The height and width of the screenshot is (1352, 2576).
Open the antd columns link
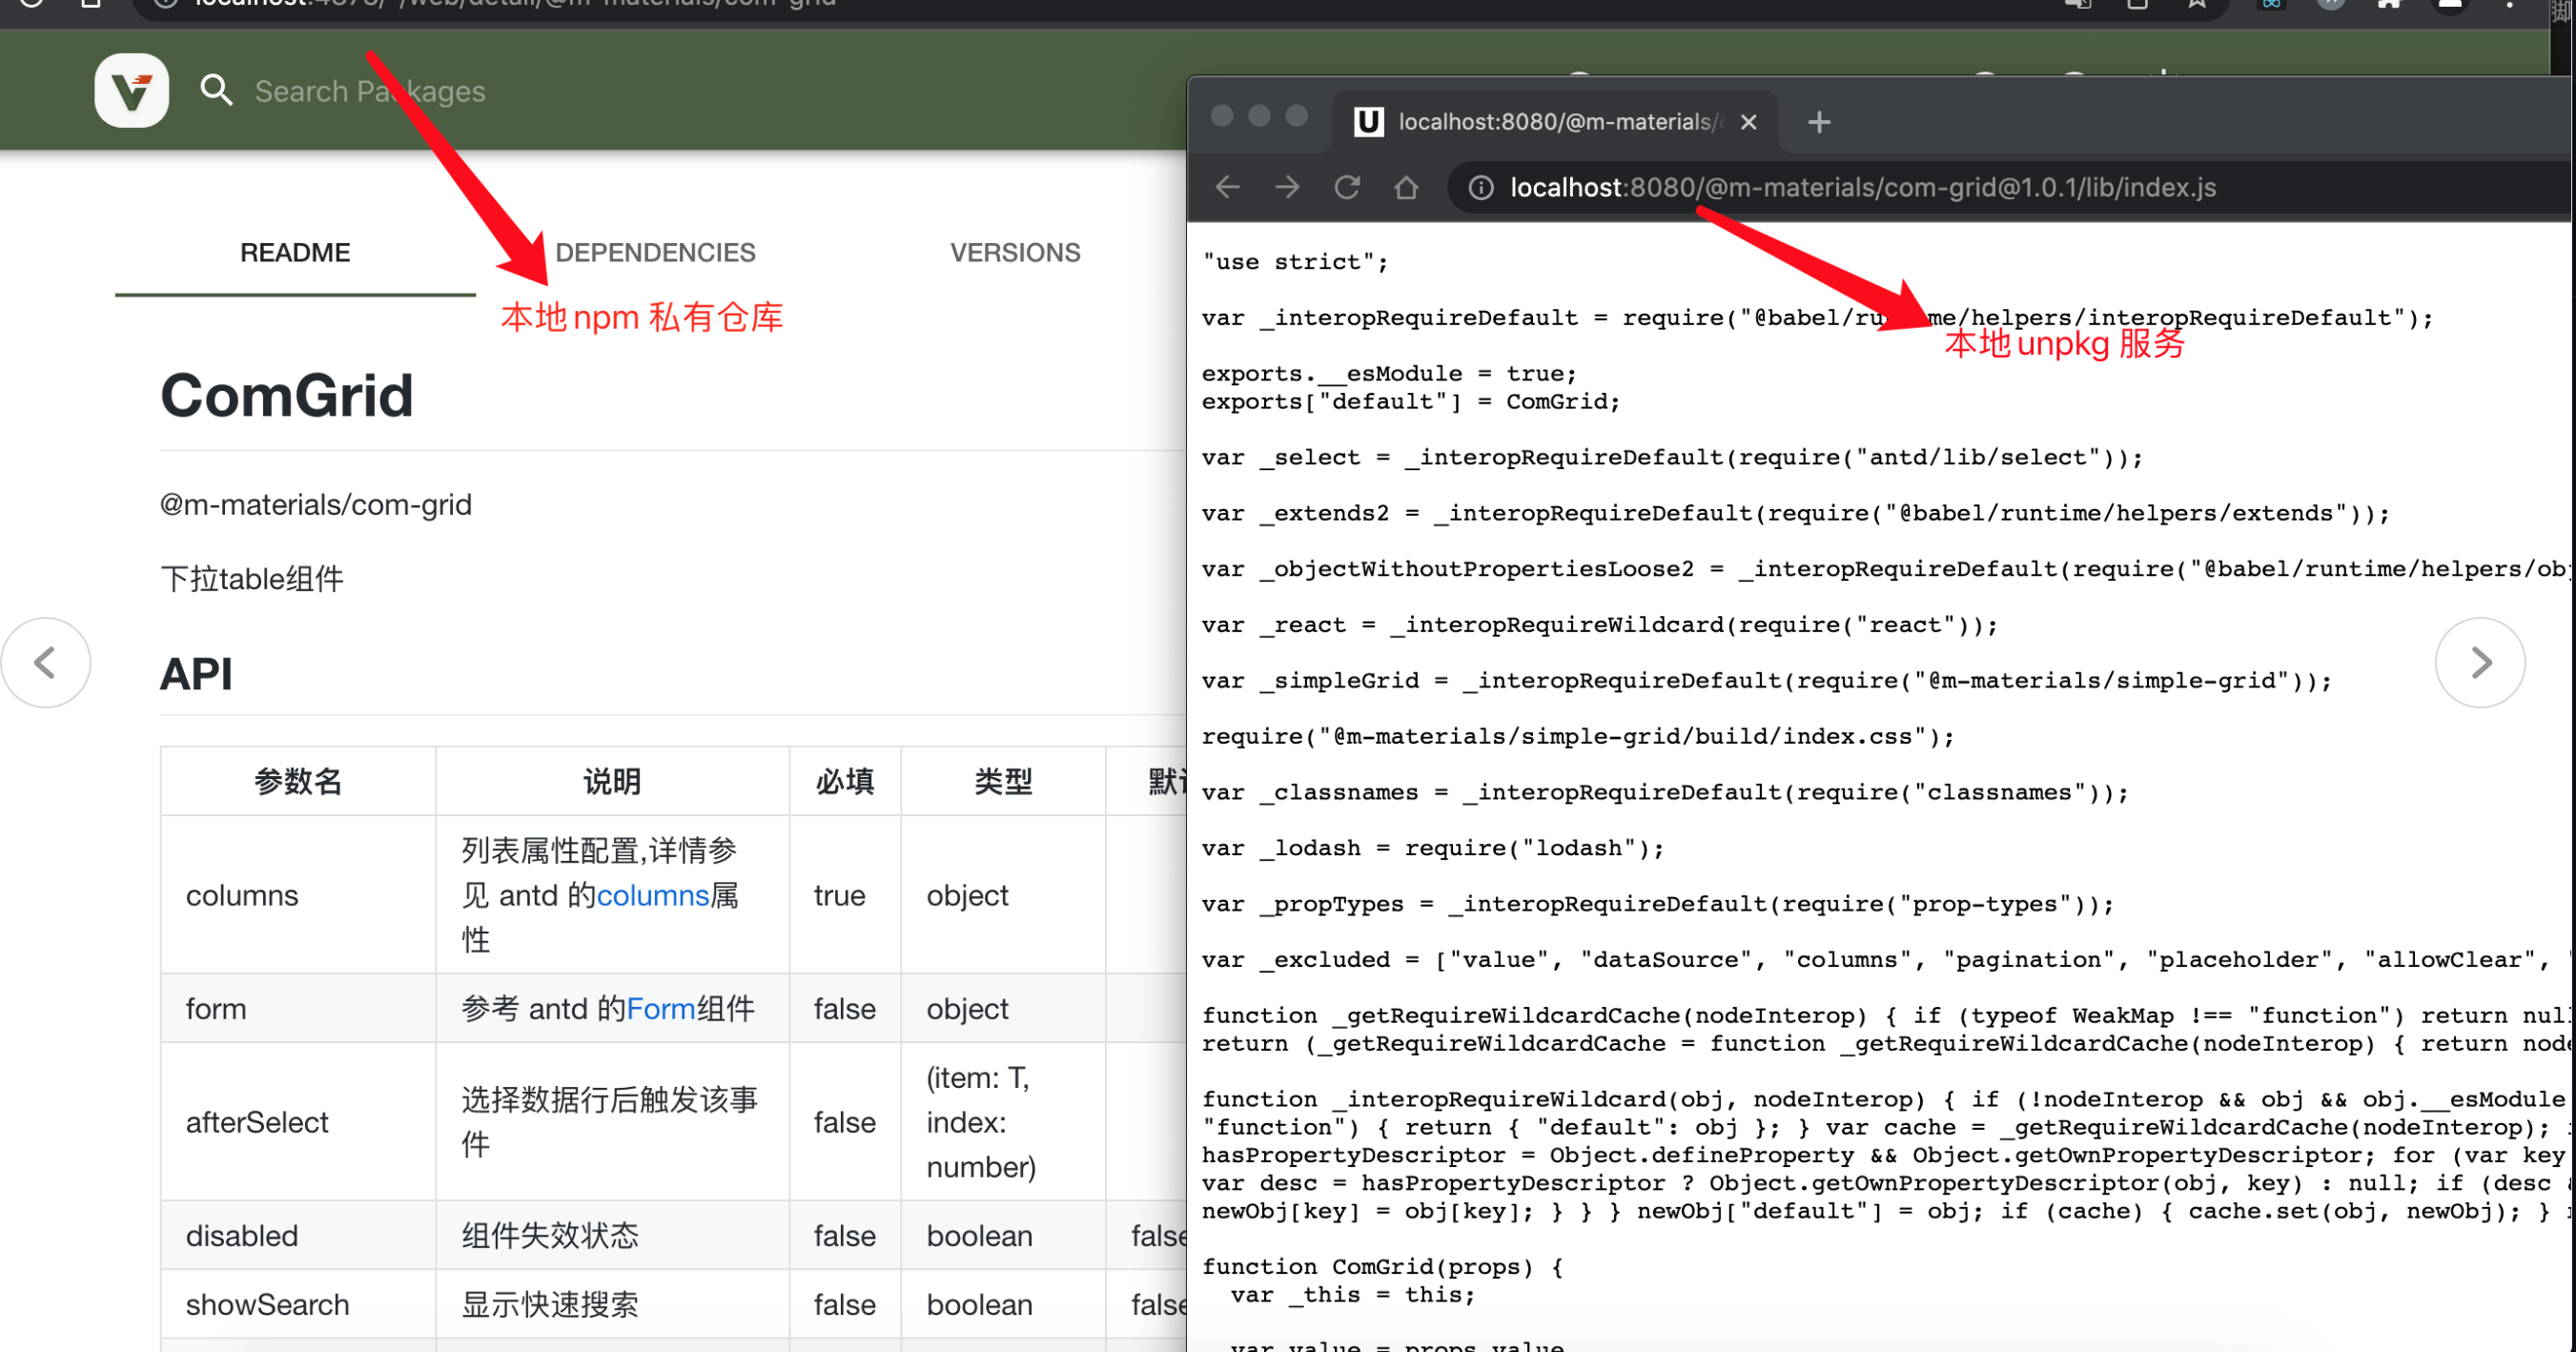[652, 895]
